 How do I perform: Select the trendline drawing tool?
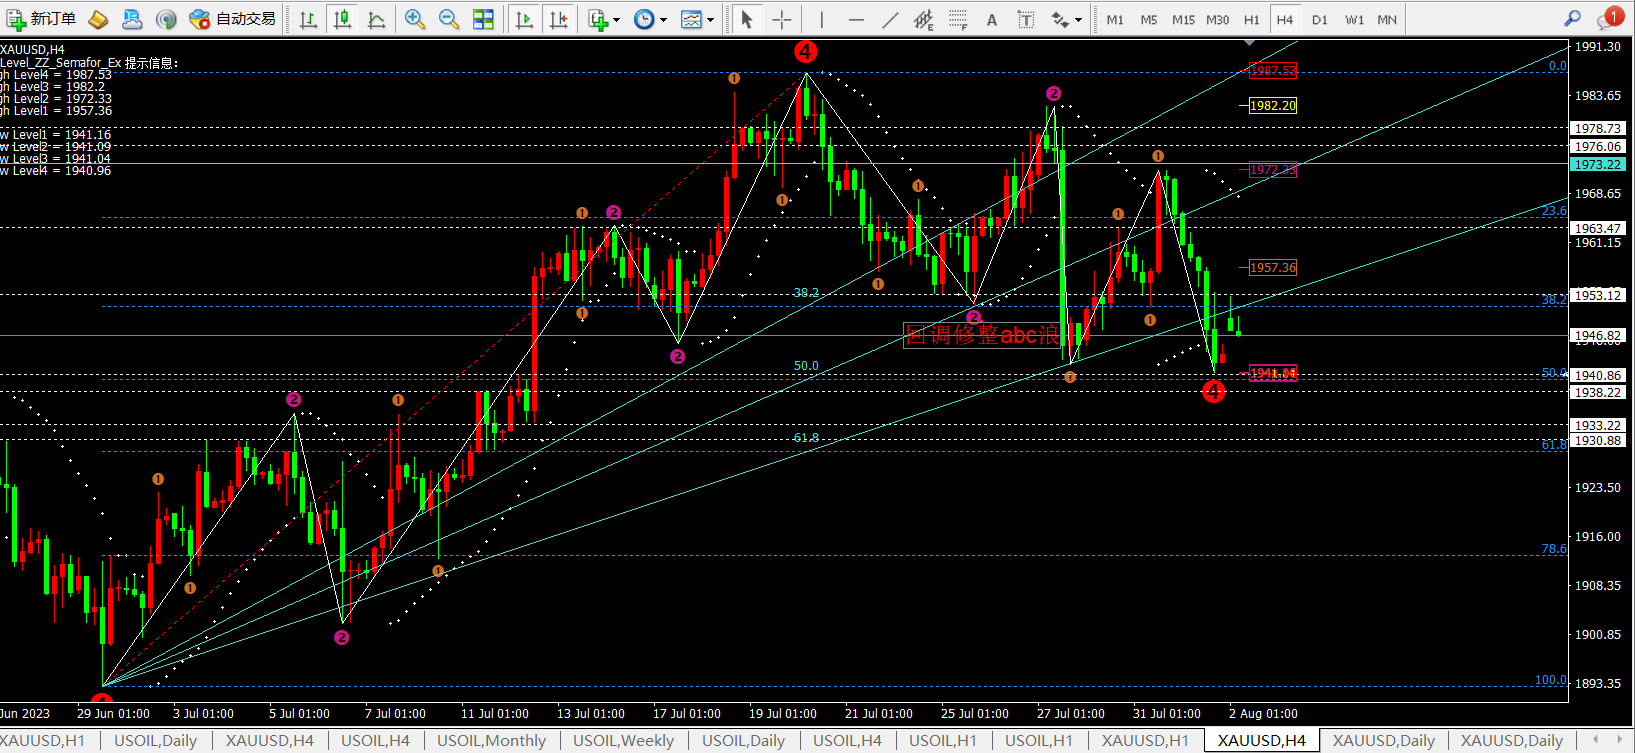890,19
